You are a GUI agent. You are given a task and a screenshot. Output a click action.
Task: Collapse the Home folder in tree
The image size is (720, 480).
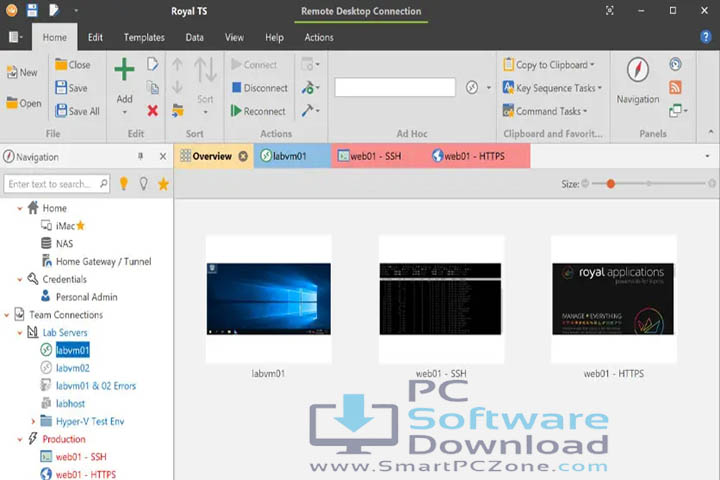[x=20, y=209]
